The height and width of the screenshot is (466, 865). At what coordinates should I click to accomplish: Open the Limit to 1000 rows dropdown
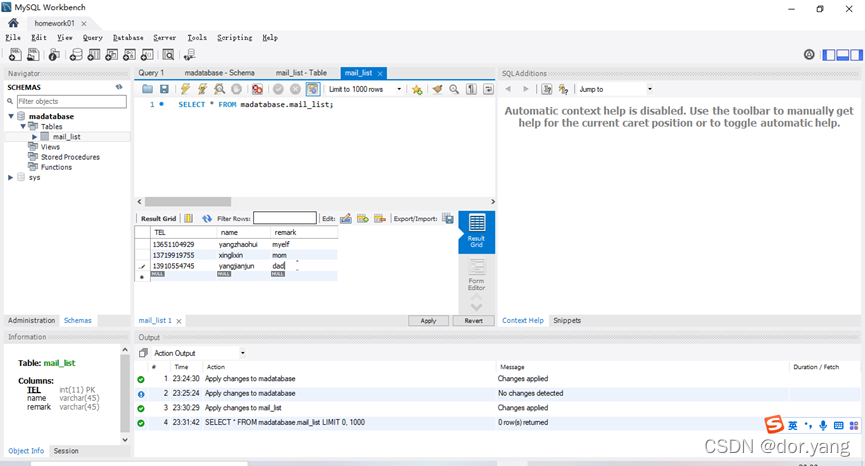coord(365,89)
